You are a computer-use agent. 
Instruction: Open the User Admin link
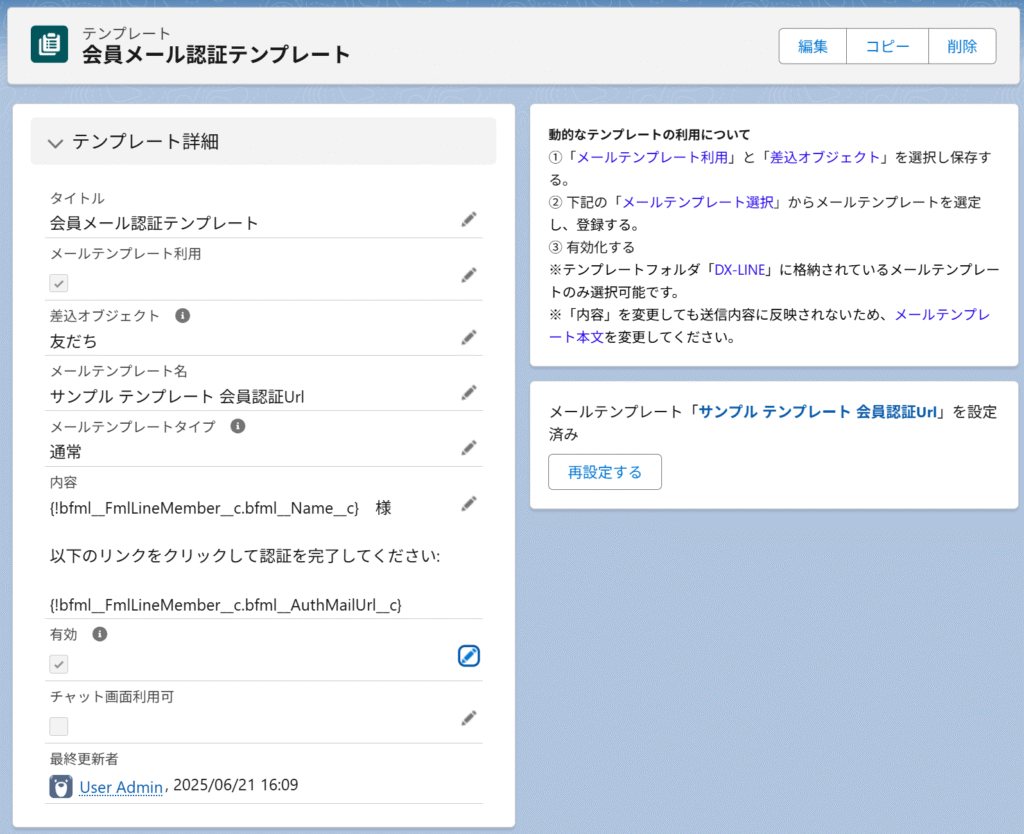(120, 788)
